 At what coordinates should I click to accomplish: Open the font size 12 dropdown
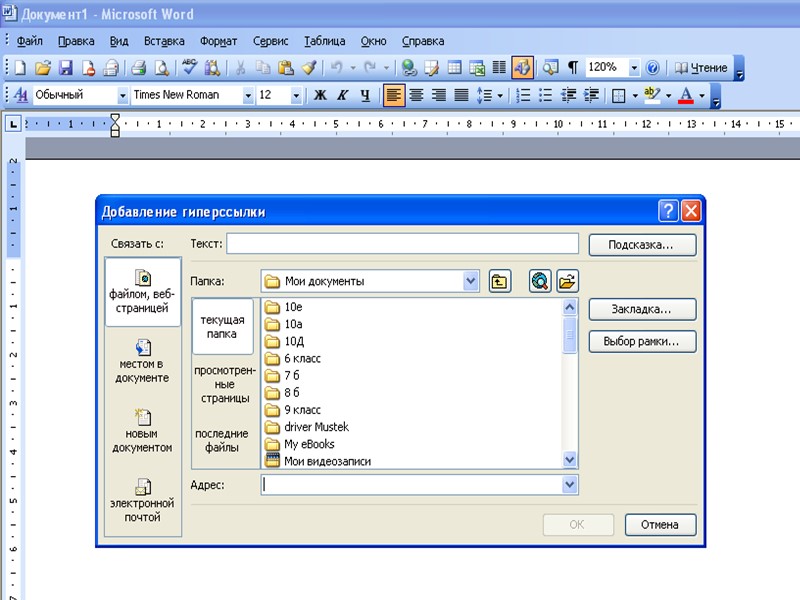(296, 95)
